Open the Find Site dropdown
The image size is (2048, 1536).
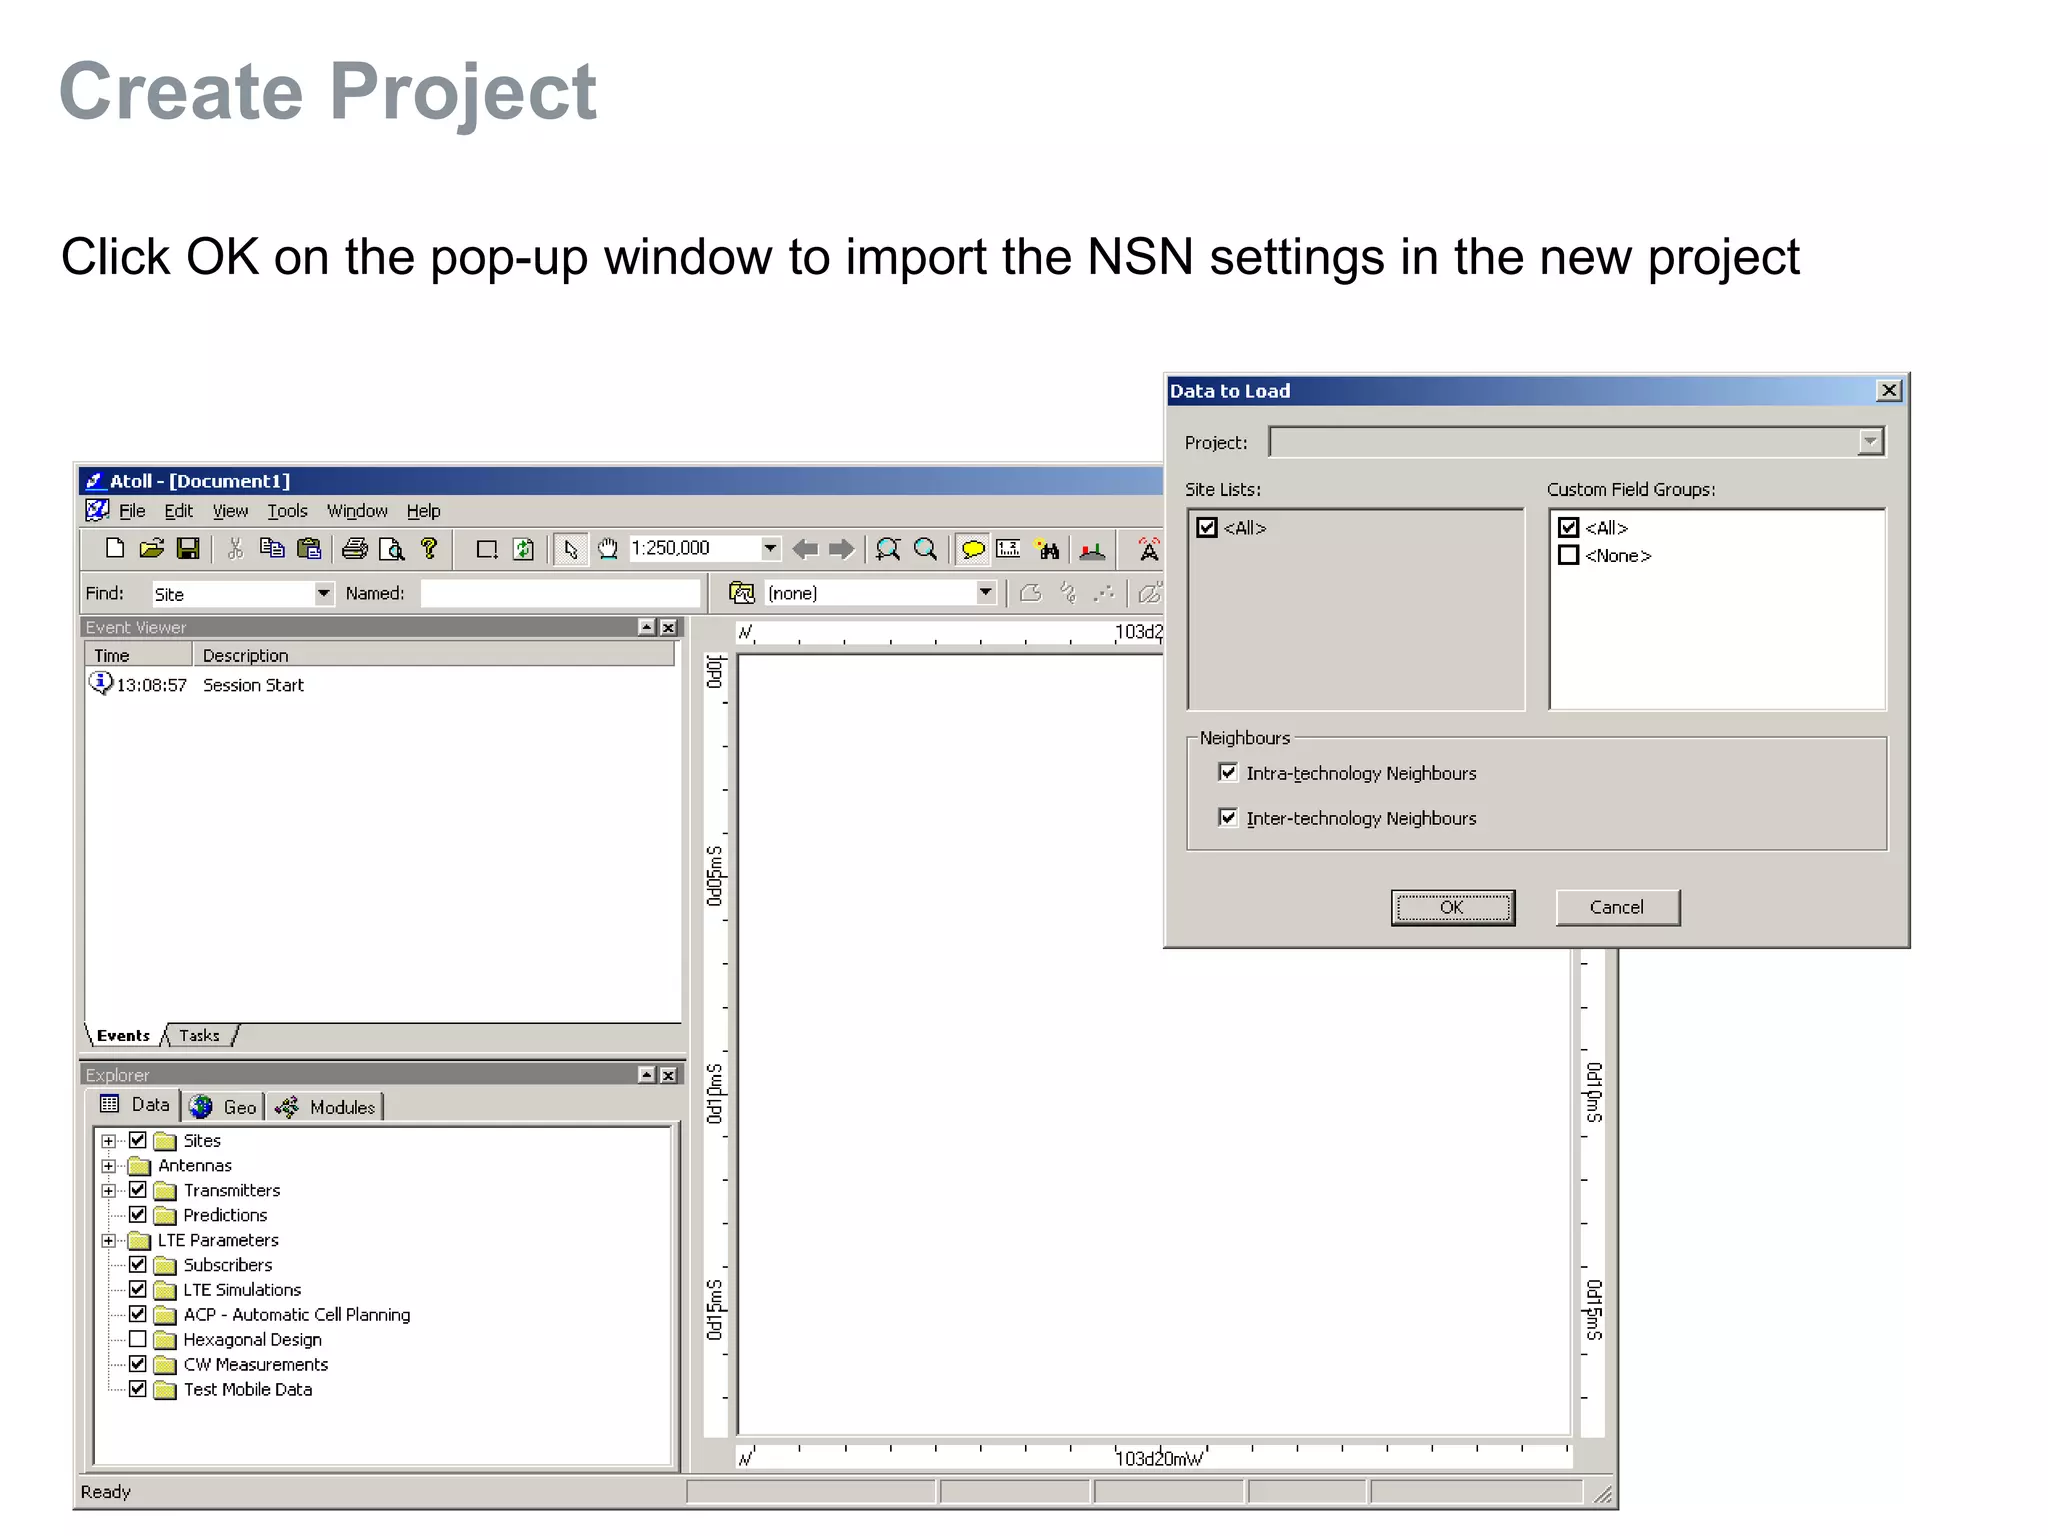point(323,593)
